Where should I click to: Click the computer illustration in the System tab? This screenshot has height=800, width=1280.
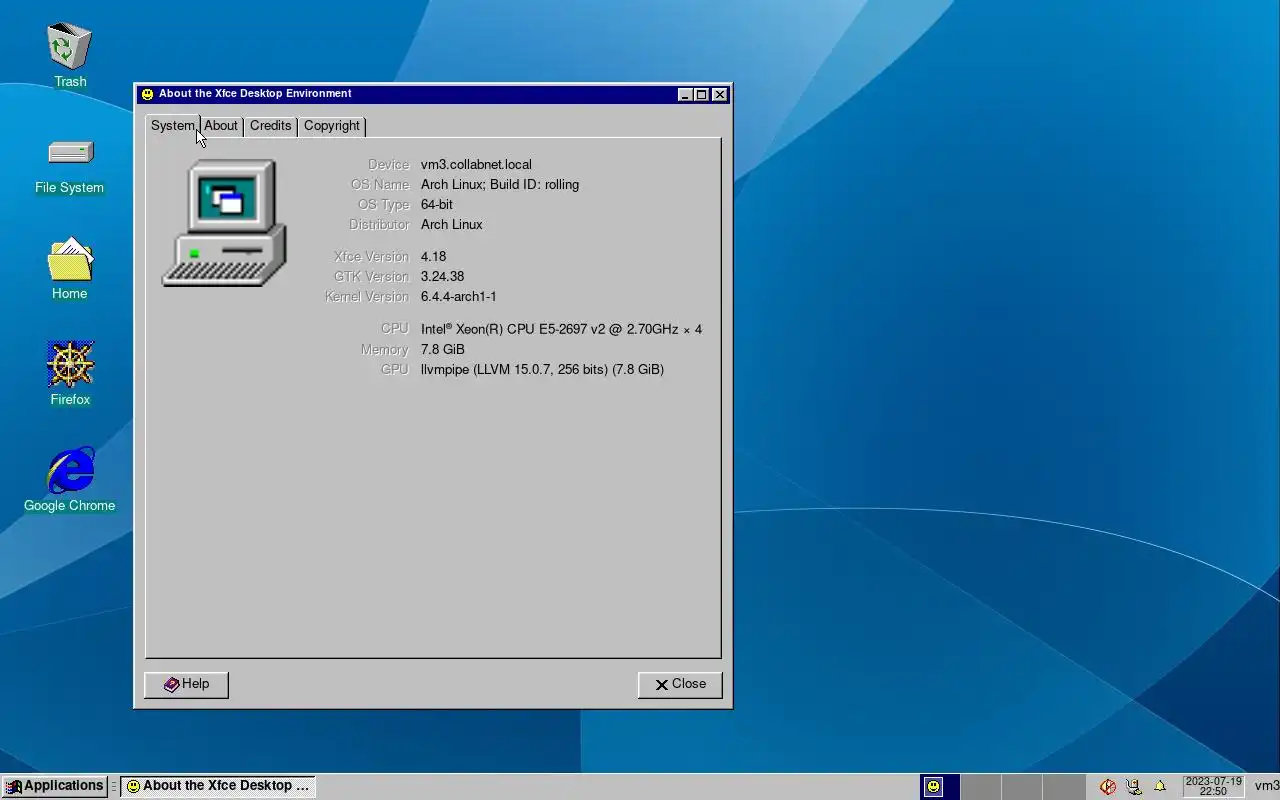tap(224, 223)
